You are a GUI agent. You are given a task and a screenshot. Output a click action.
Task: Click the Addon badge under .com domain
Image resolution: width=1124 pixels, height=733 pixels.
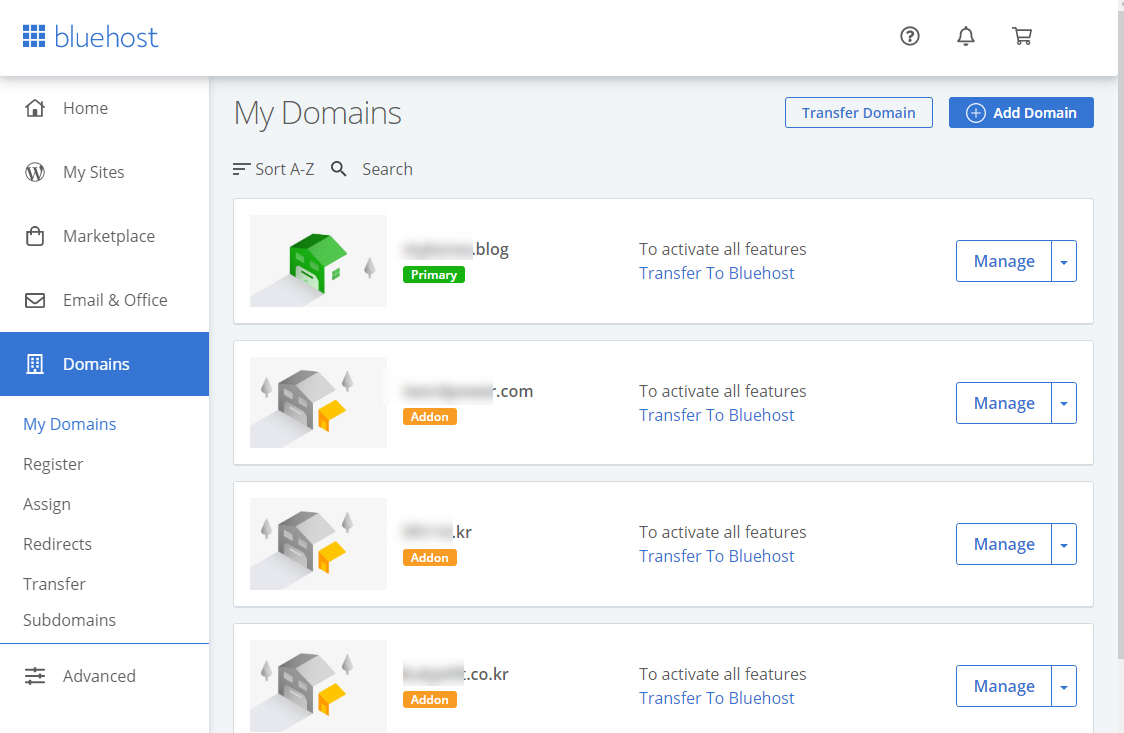(x=429, y=416)
